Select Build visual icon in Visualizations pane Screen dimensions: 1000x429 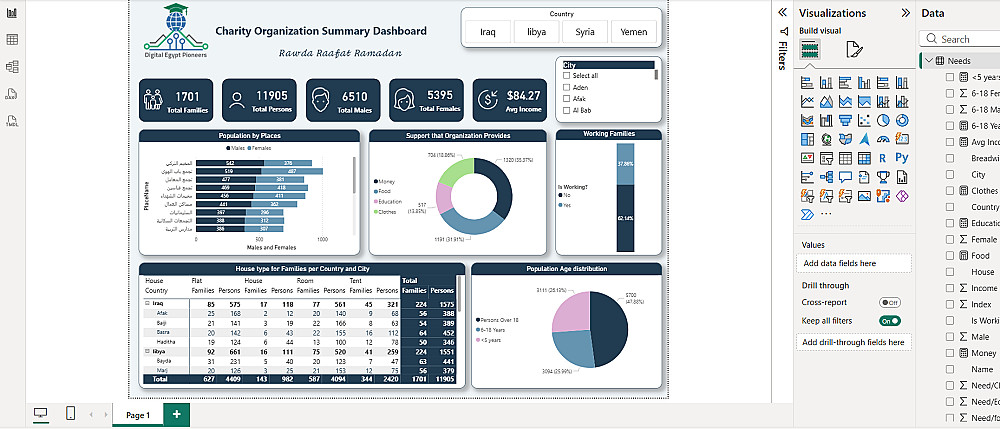coord(810,49)
